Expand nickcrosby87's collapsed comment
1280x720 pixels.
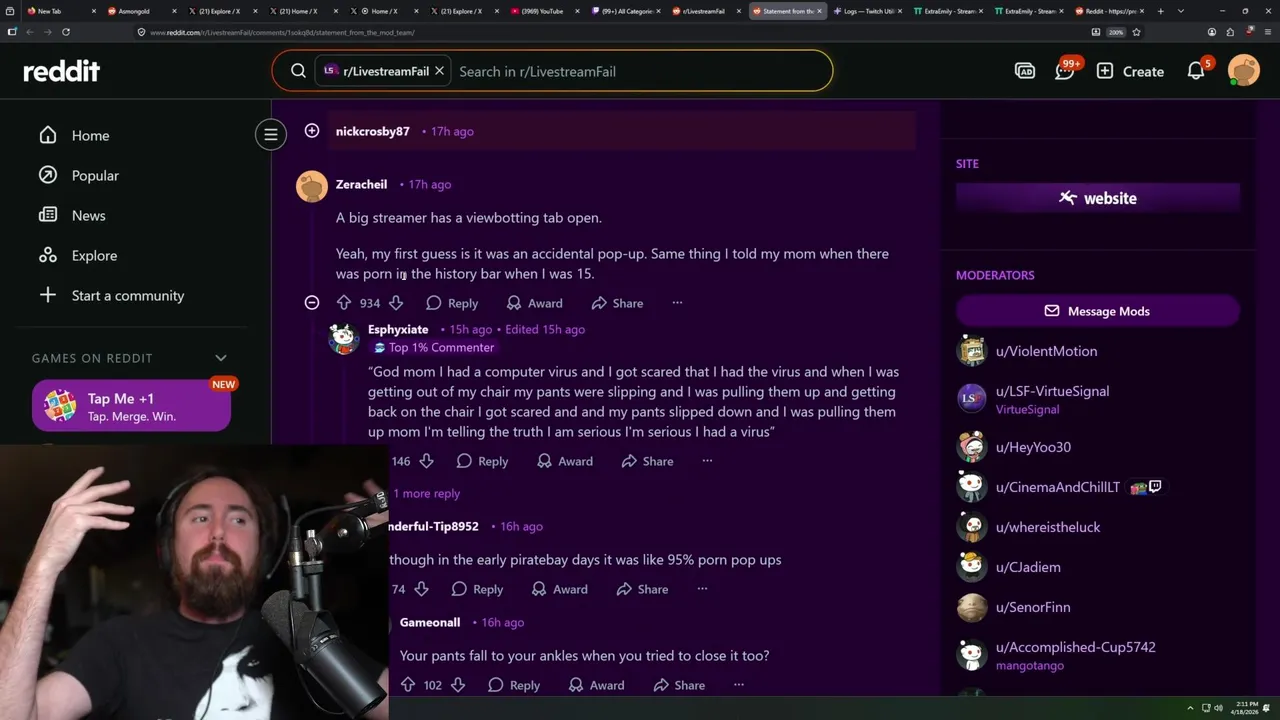click(x=312, y=131)
